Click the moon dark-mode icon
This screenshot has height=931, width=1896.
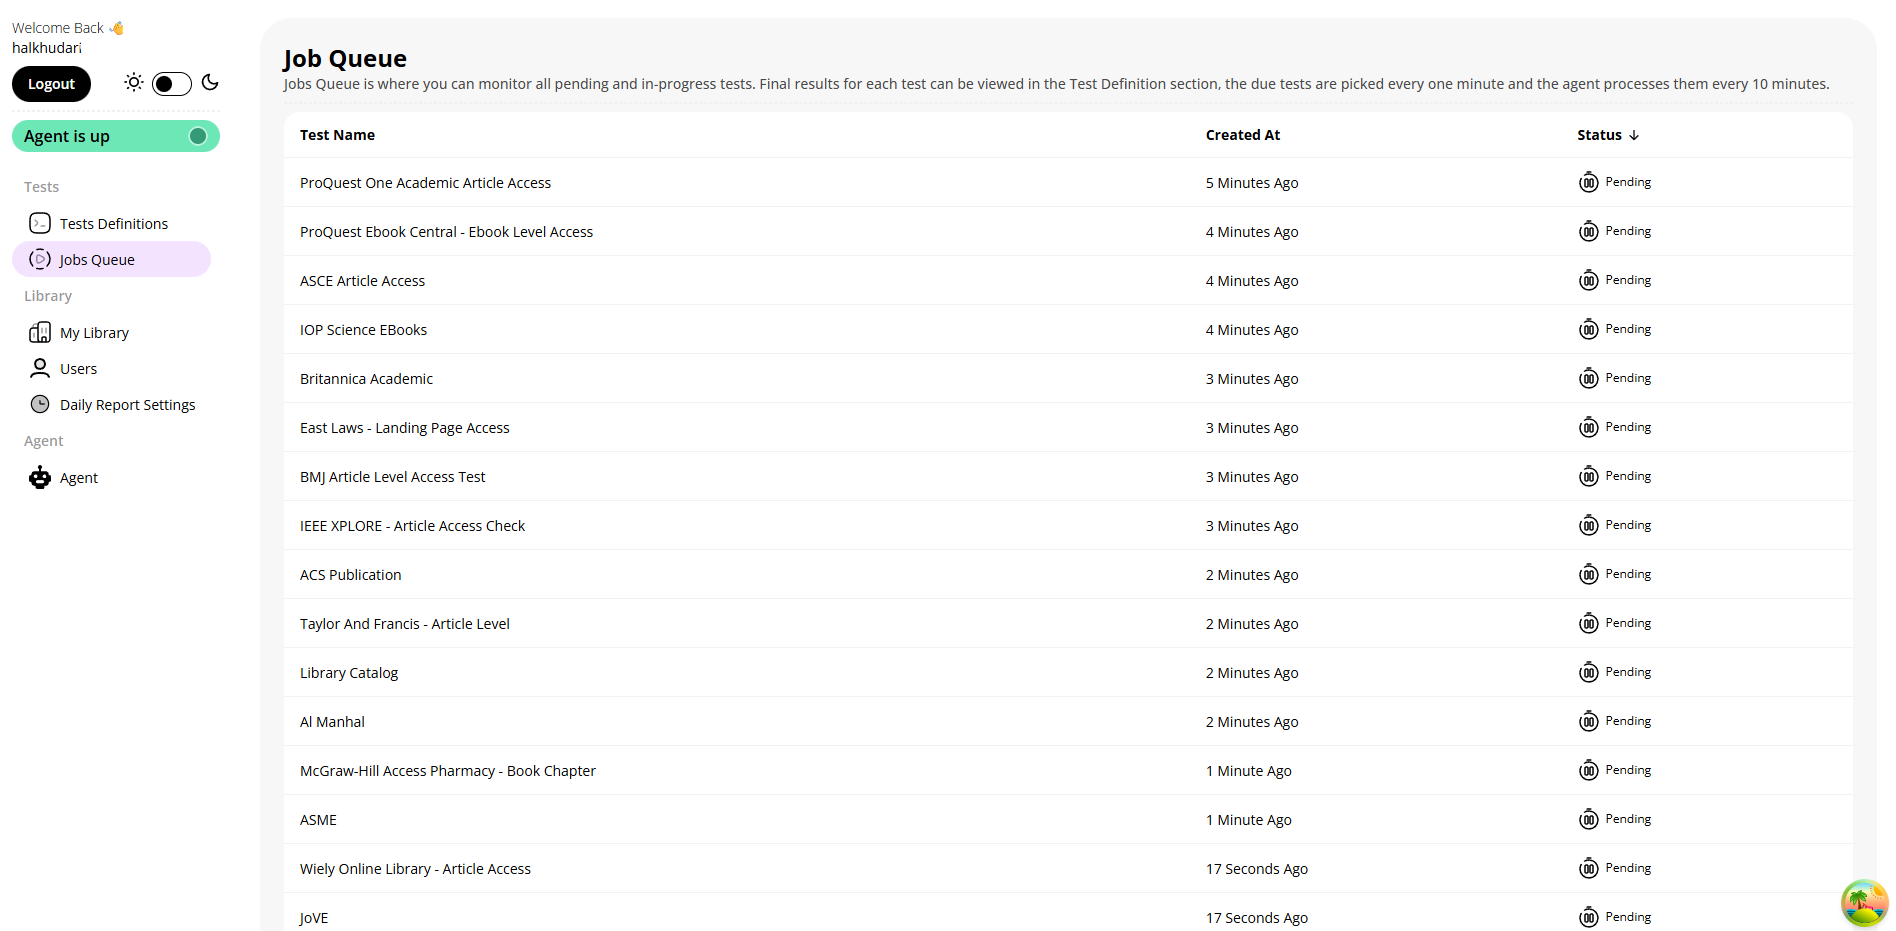pyautogui.click(x=210, y=83)
